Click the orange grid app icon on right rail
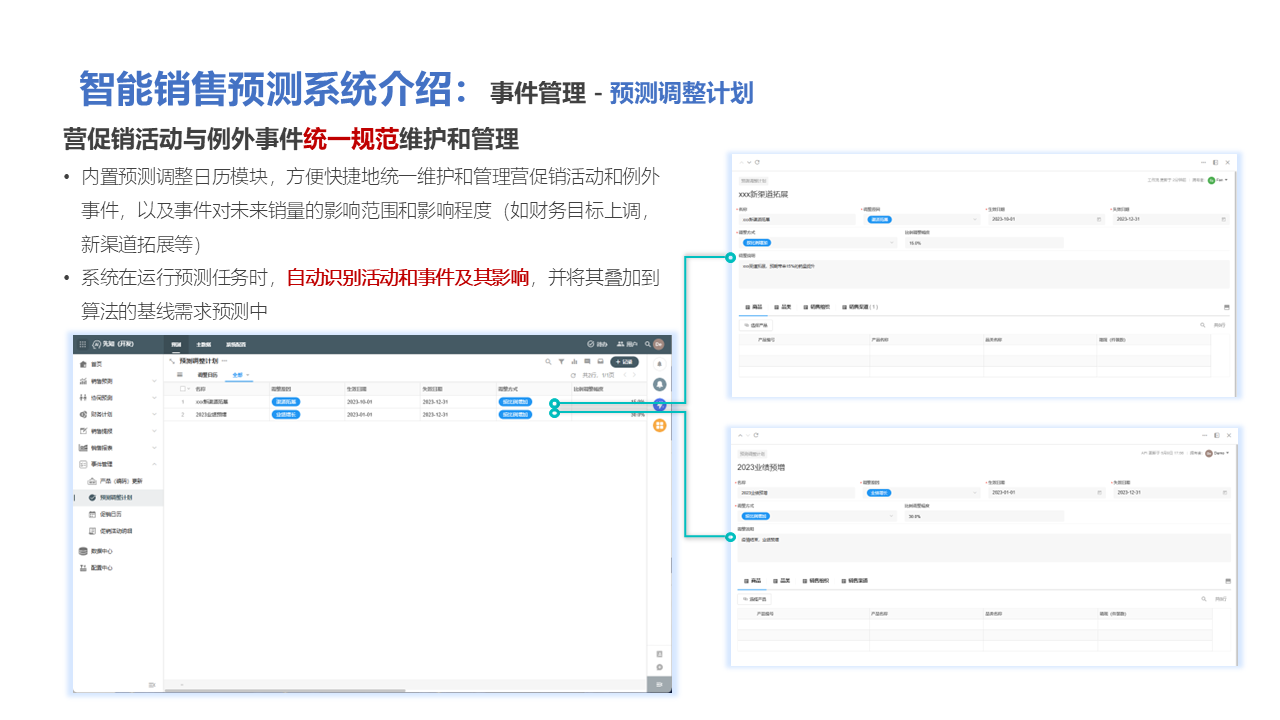1280x720 pixels. (660, 426)
